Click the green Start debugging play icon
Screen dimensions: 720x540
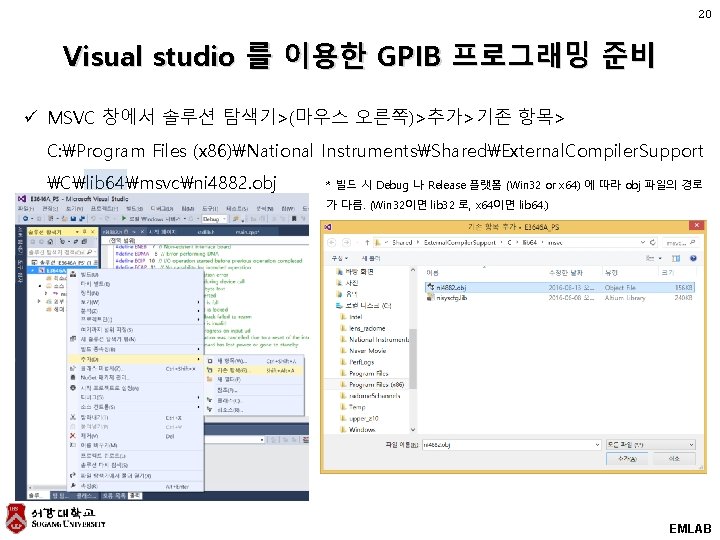click(x=124, y=219)
